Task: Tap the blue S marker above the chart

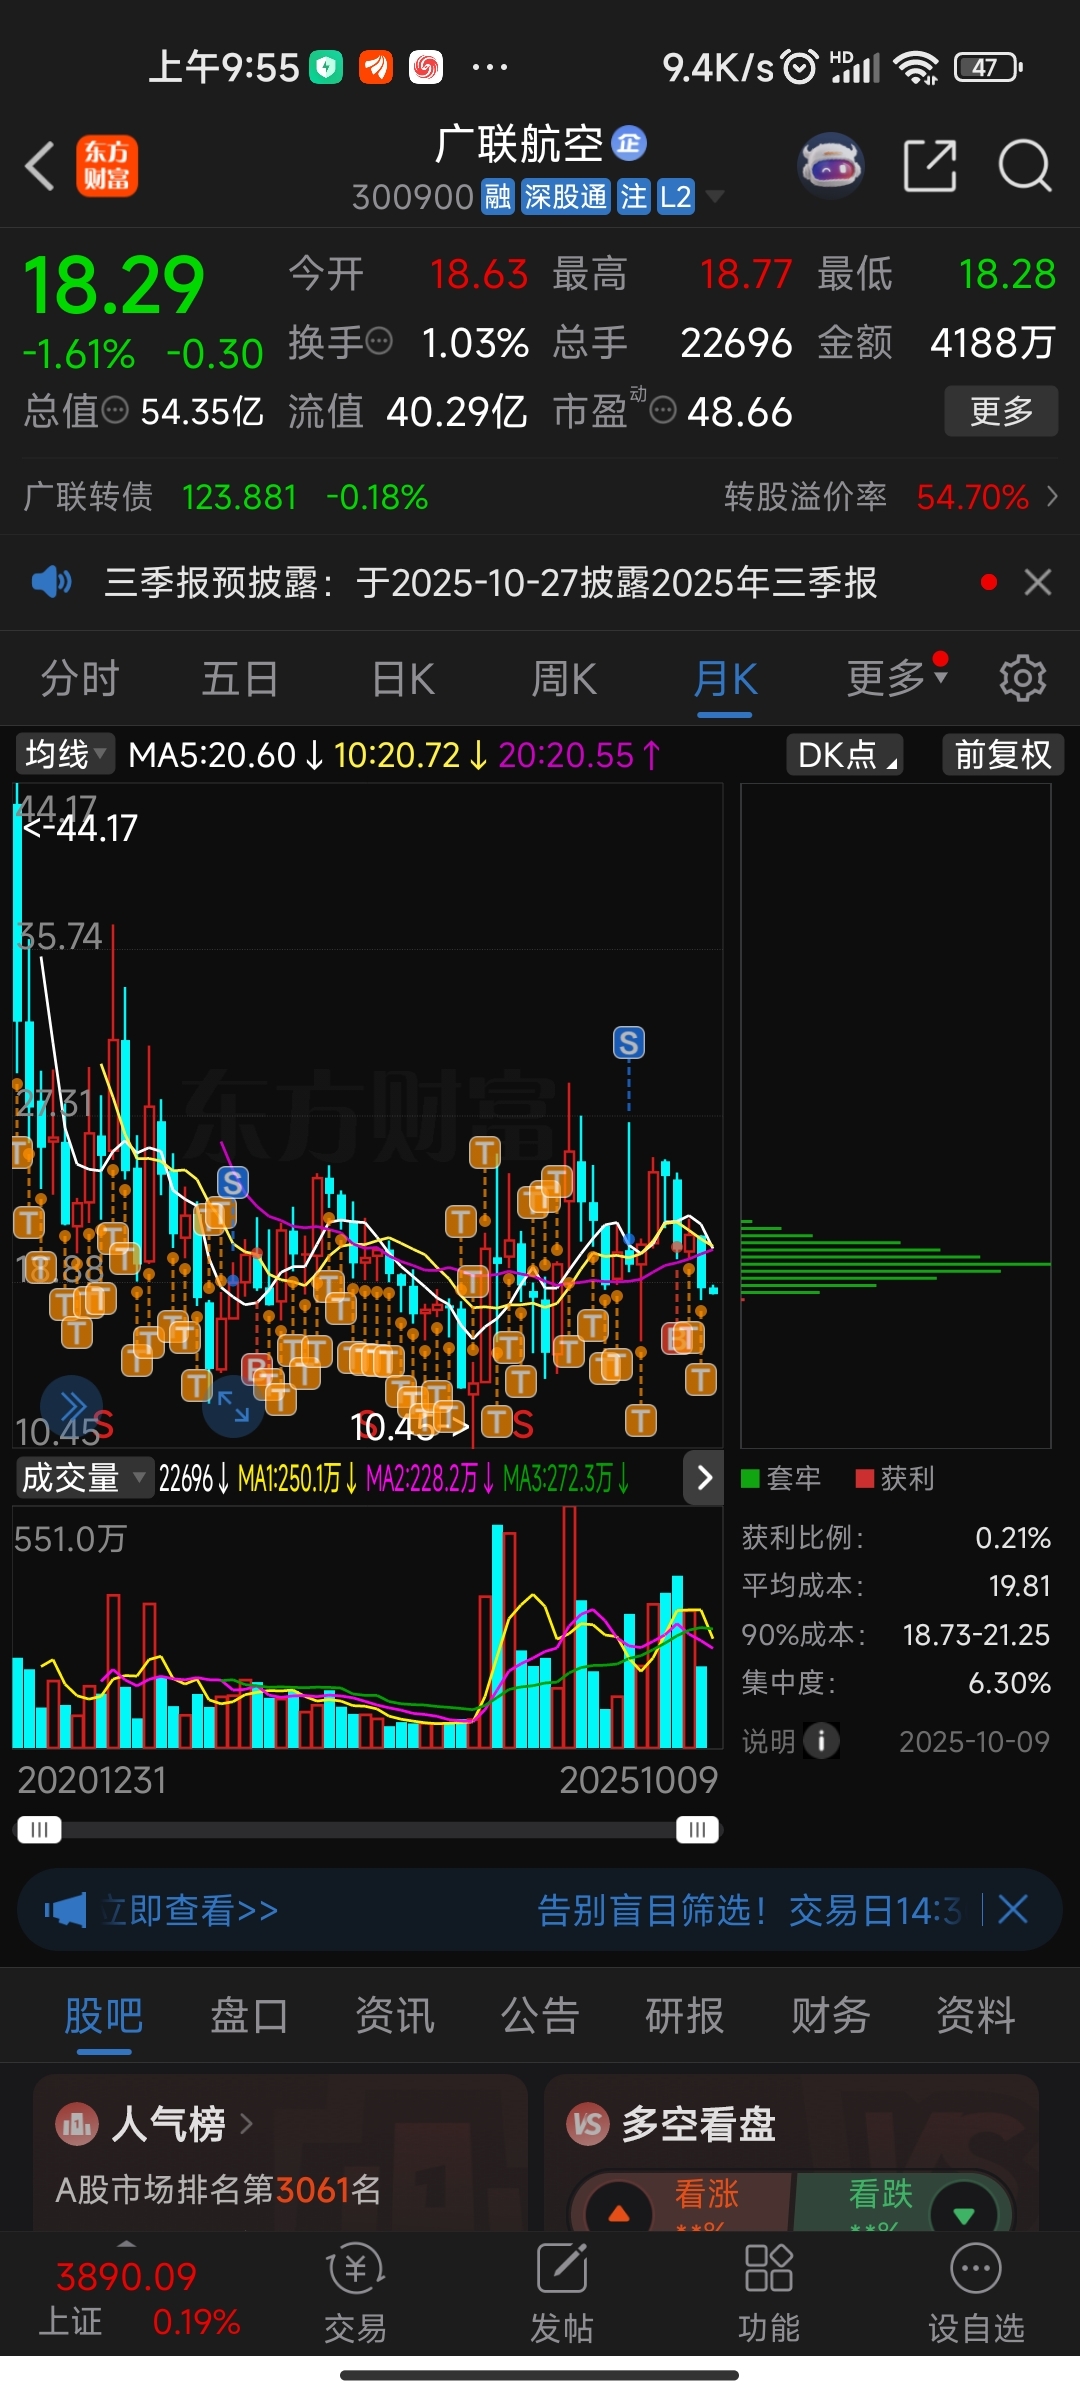Action: (629, 1043)
